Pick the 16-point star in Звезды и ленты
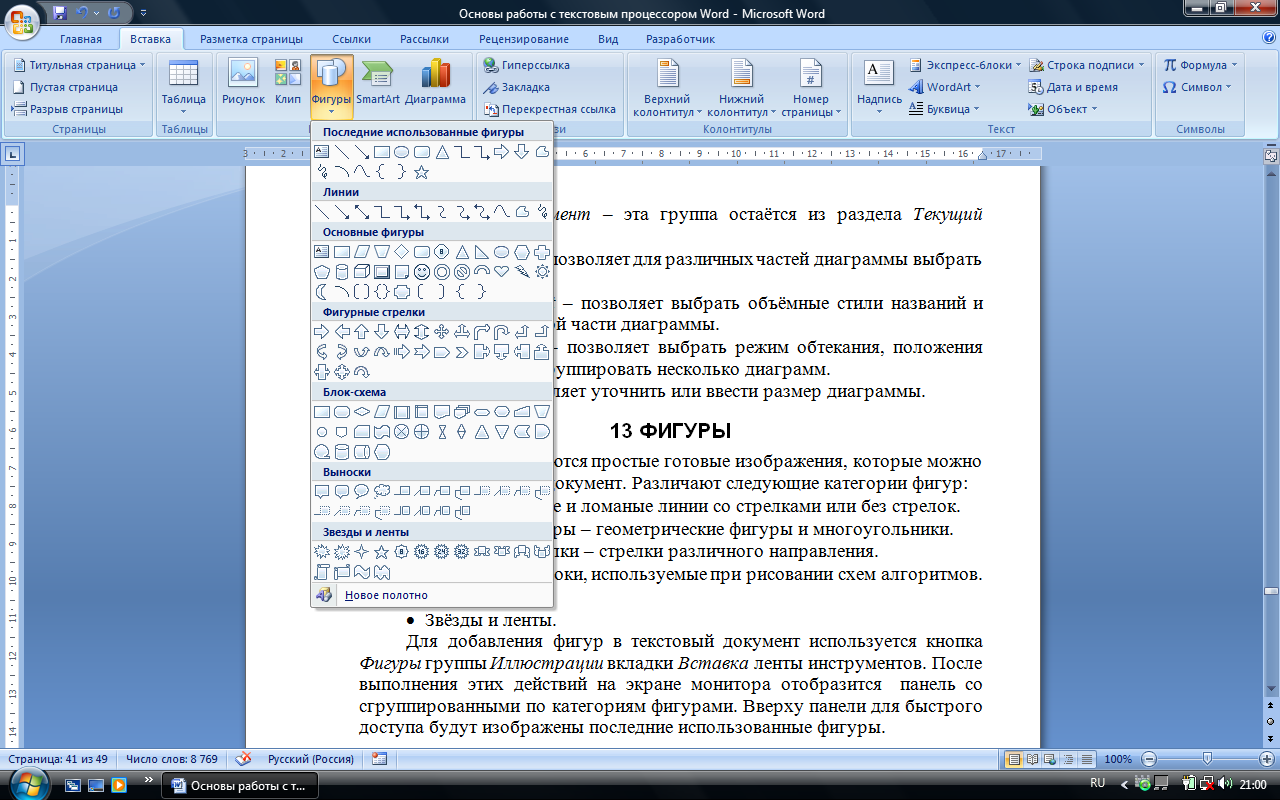Viewport: 1280px width, 800px height. tap(422, 551)
